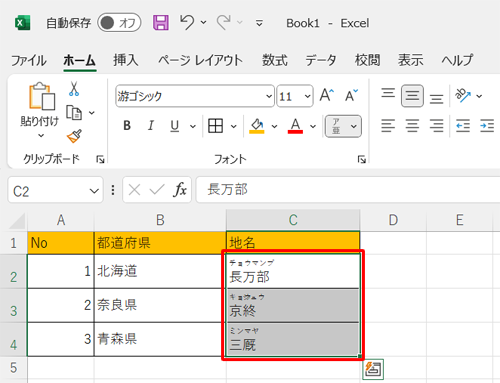Select column D header

(x=393, y=220)
